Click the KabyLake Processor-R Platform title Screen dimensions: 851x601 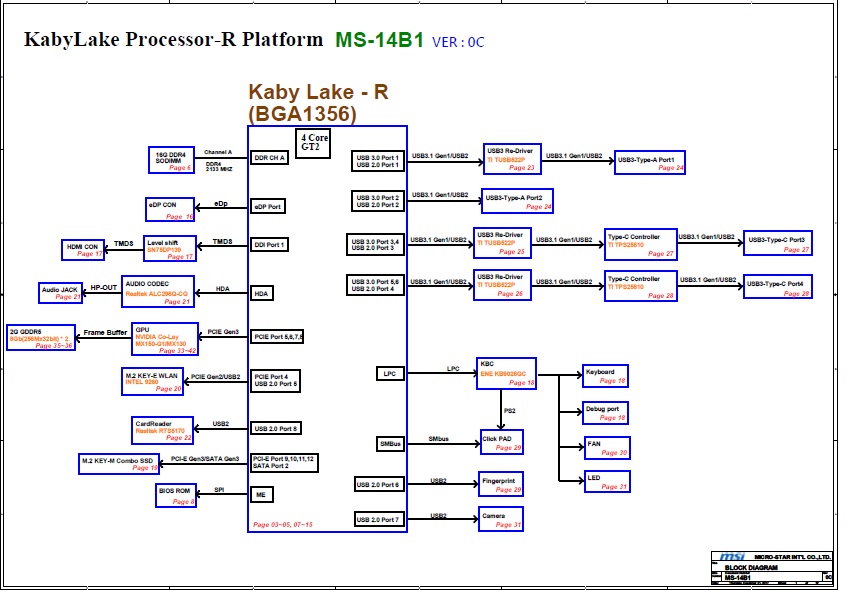click(x=173, y=40)
